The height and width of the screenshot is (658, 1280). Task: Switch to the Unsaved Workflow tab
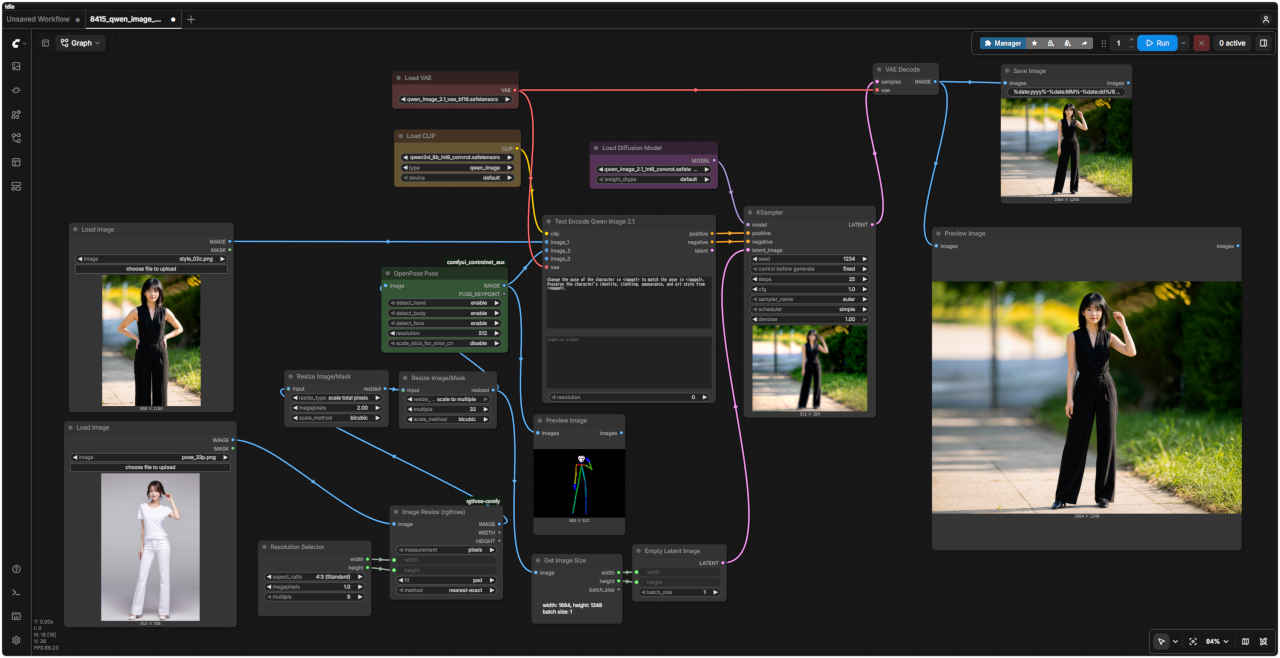point(41,19)
